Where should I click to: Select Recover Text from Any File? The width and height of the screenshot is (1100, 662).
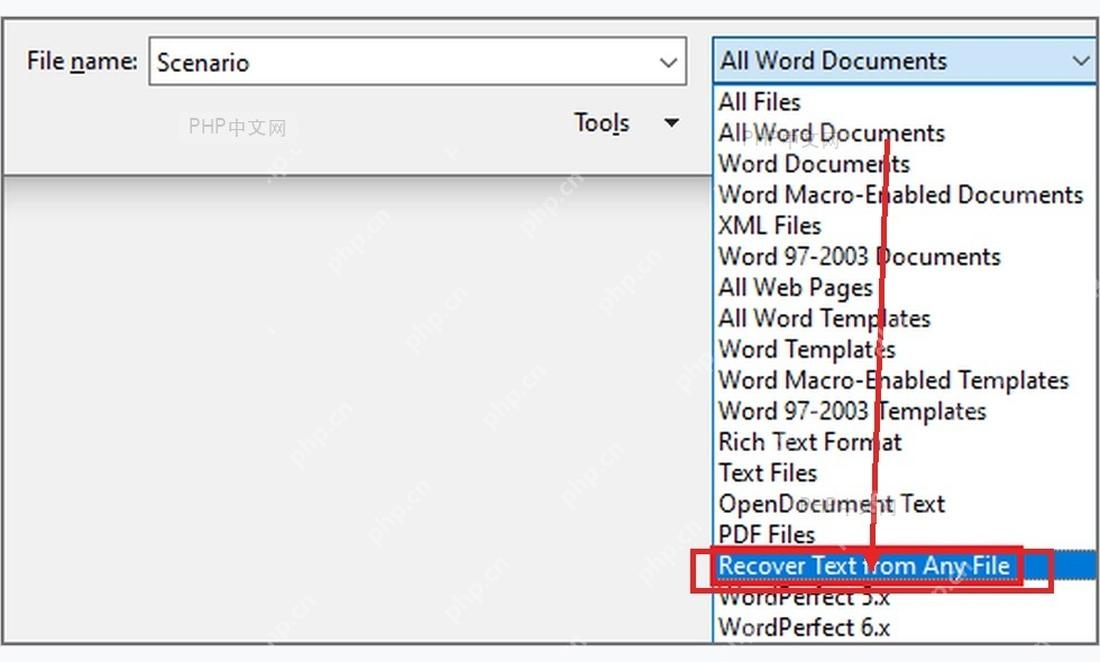[x=905, y=565]
